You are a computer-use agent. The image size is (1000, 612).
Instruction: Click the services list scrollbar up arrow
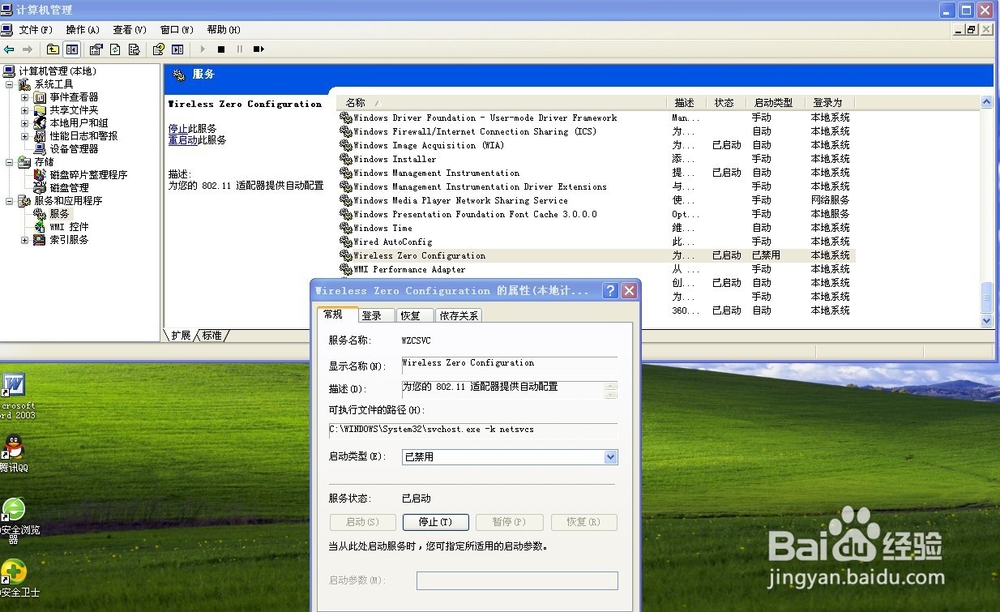point(987,102)
